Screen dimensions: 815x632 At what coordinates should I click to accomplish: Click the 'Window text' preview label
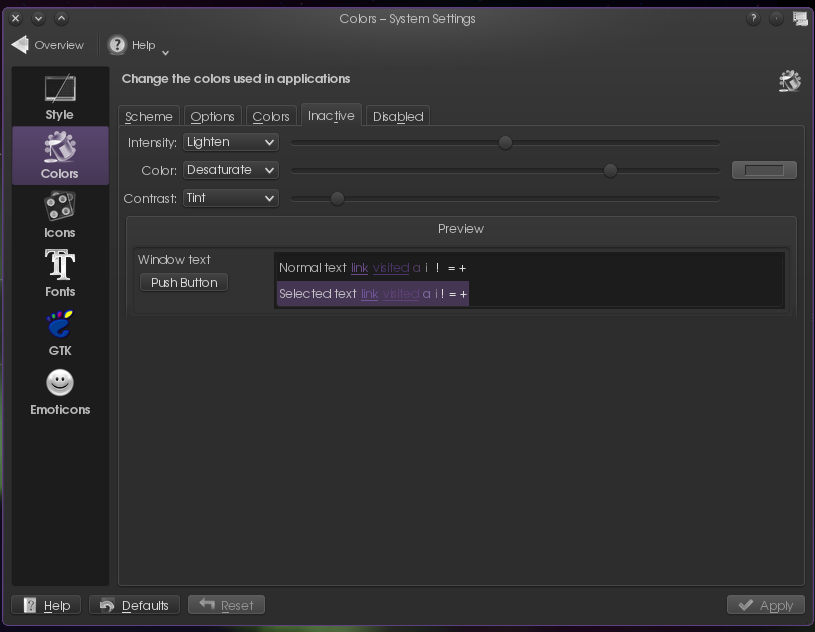pyautogui.click(x=174, y=259)
